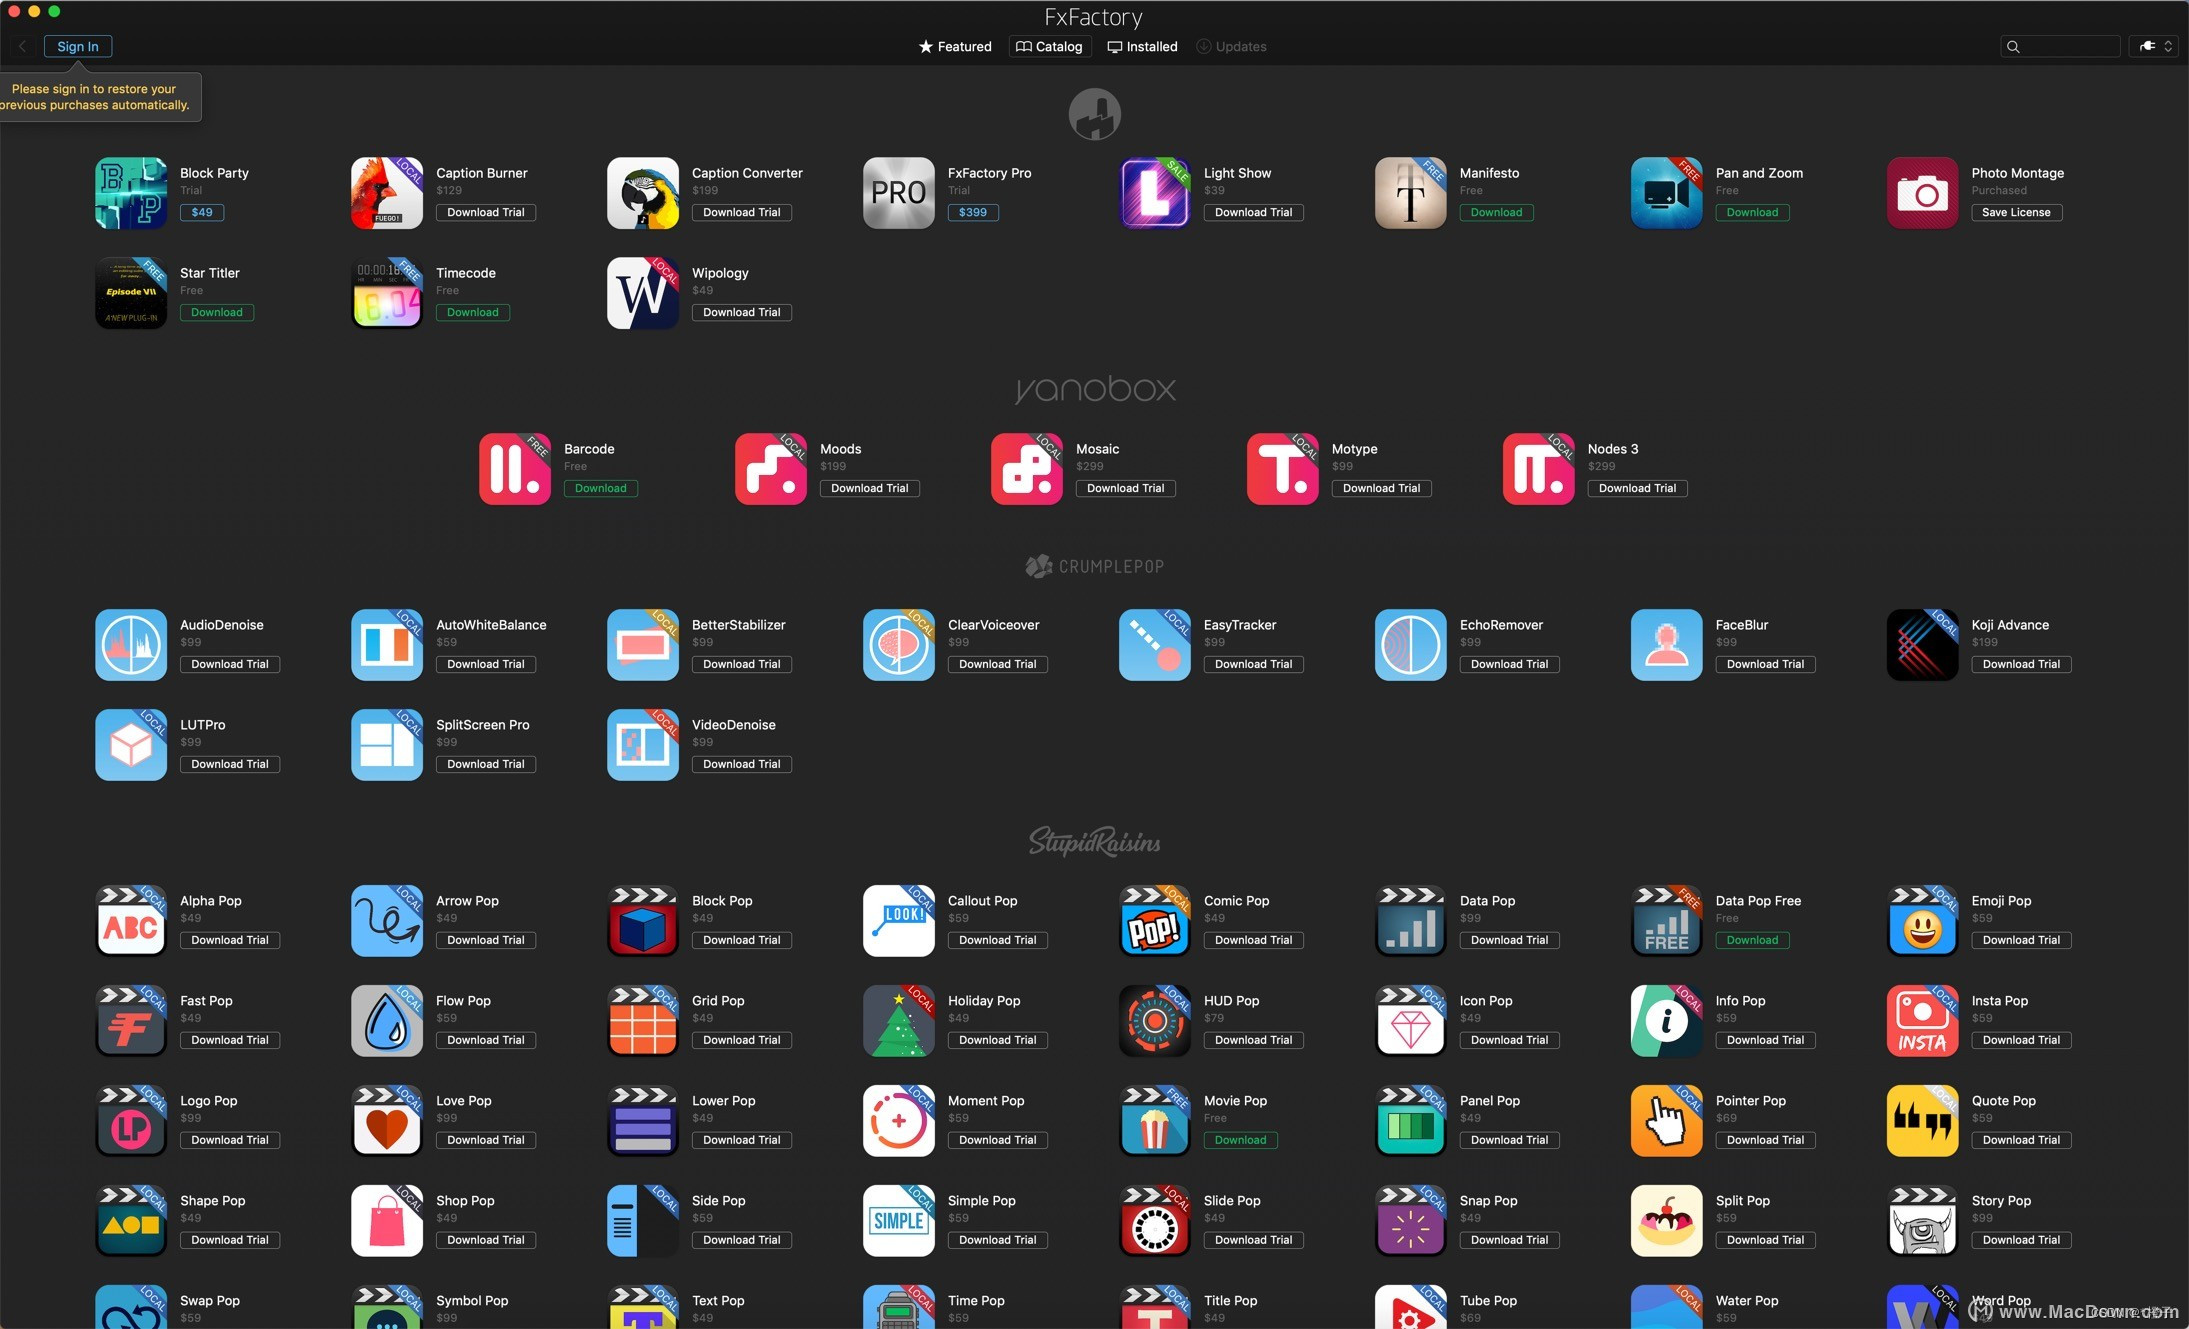Select the AudioDenoise icon
The height and width of the screenshot is (1329, 2189).
pos(131,645)
